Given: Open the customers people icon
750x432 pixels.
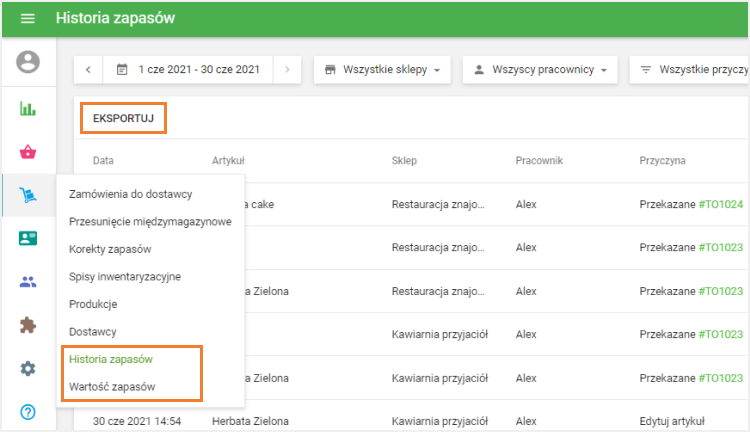Looking at the screenshot, I should pyautogui.click(x=28, y=282).
